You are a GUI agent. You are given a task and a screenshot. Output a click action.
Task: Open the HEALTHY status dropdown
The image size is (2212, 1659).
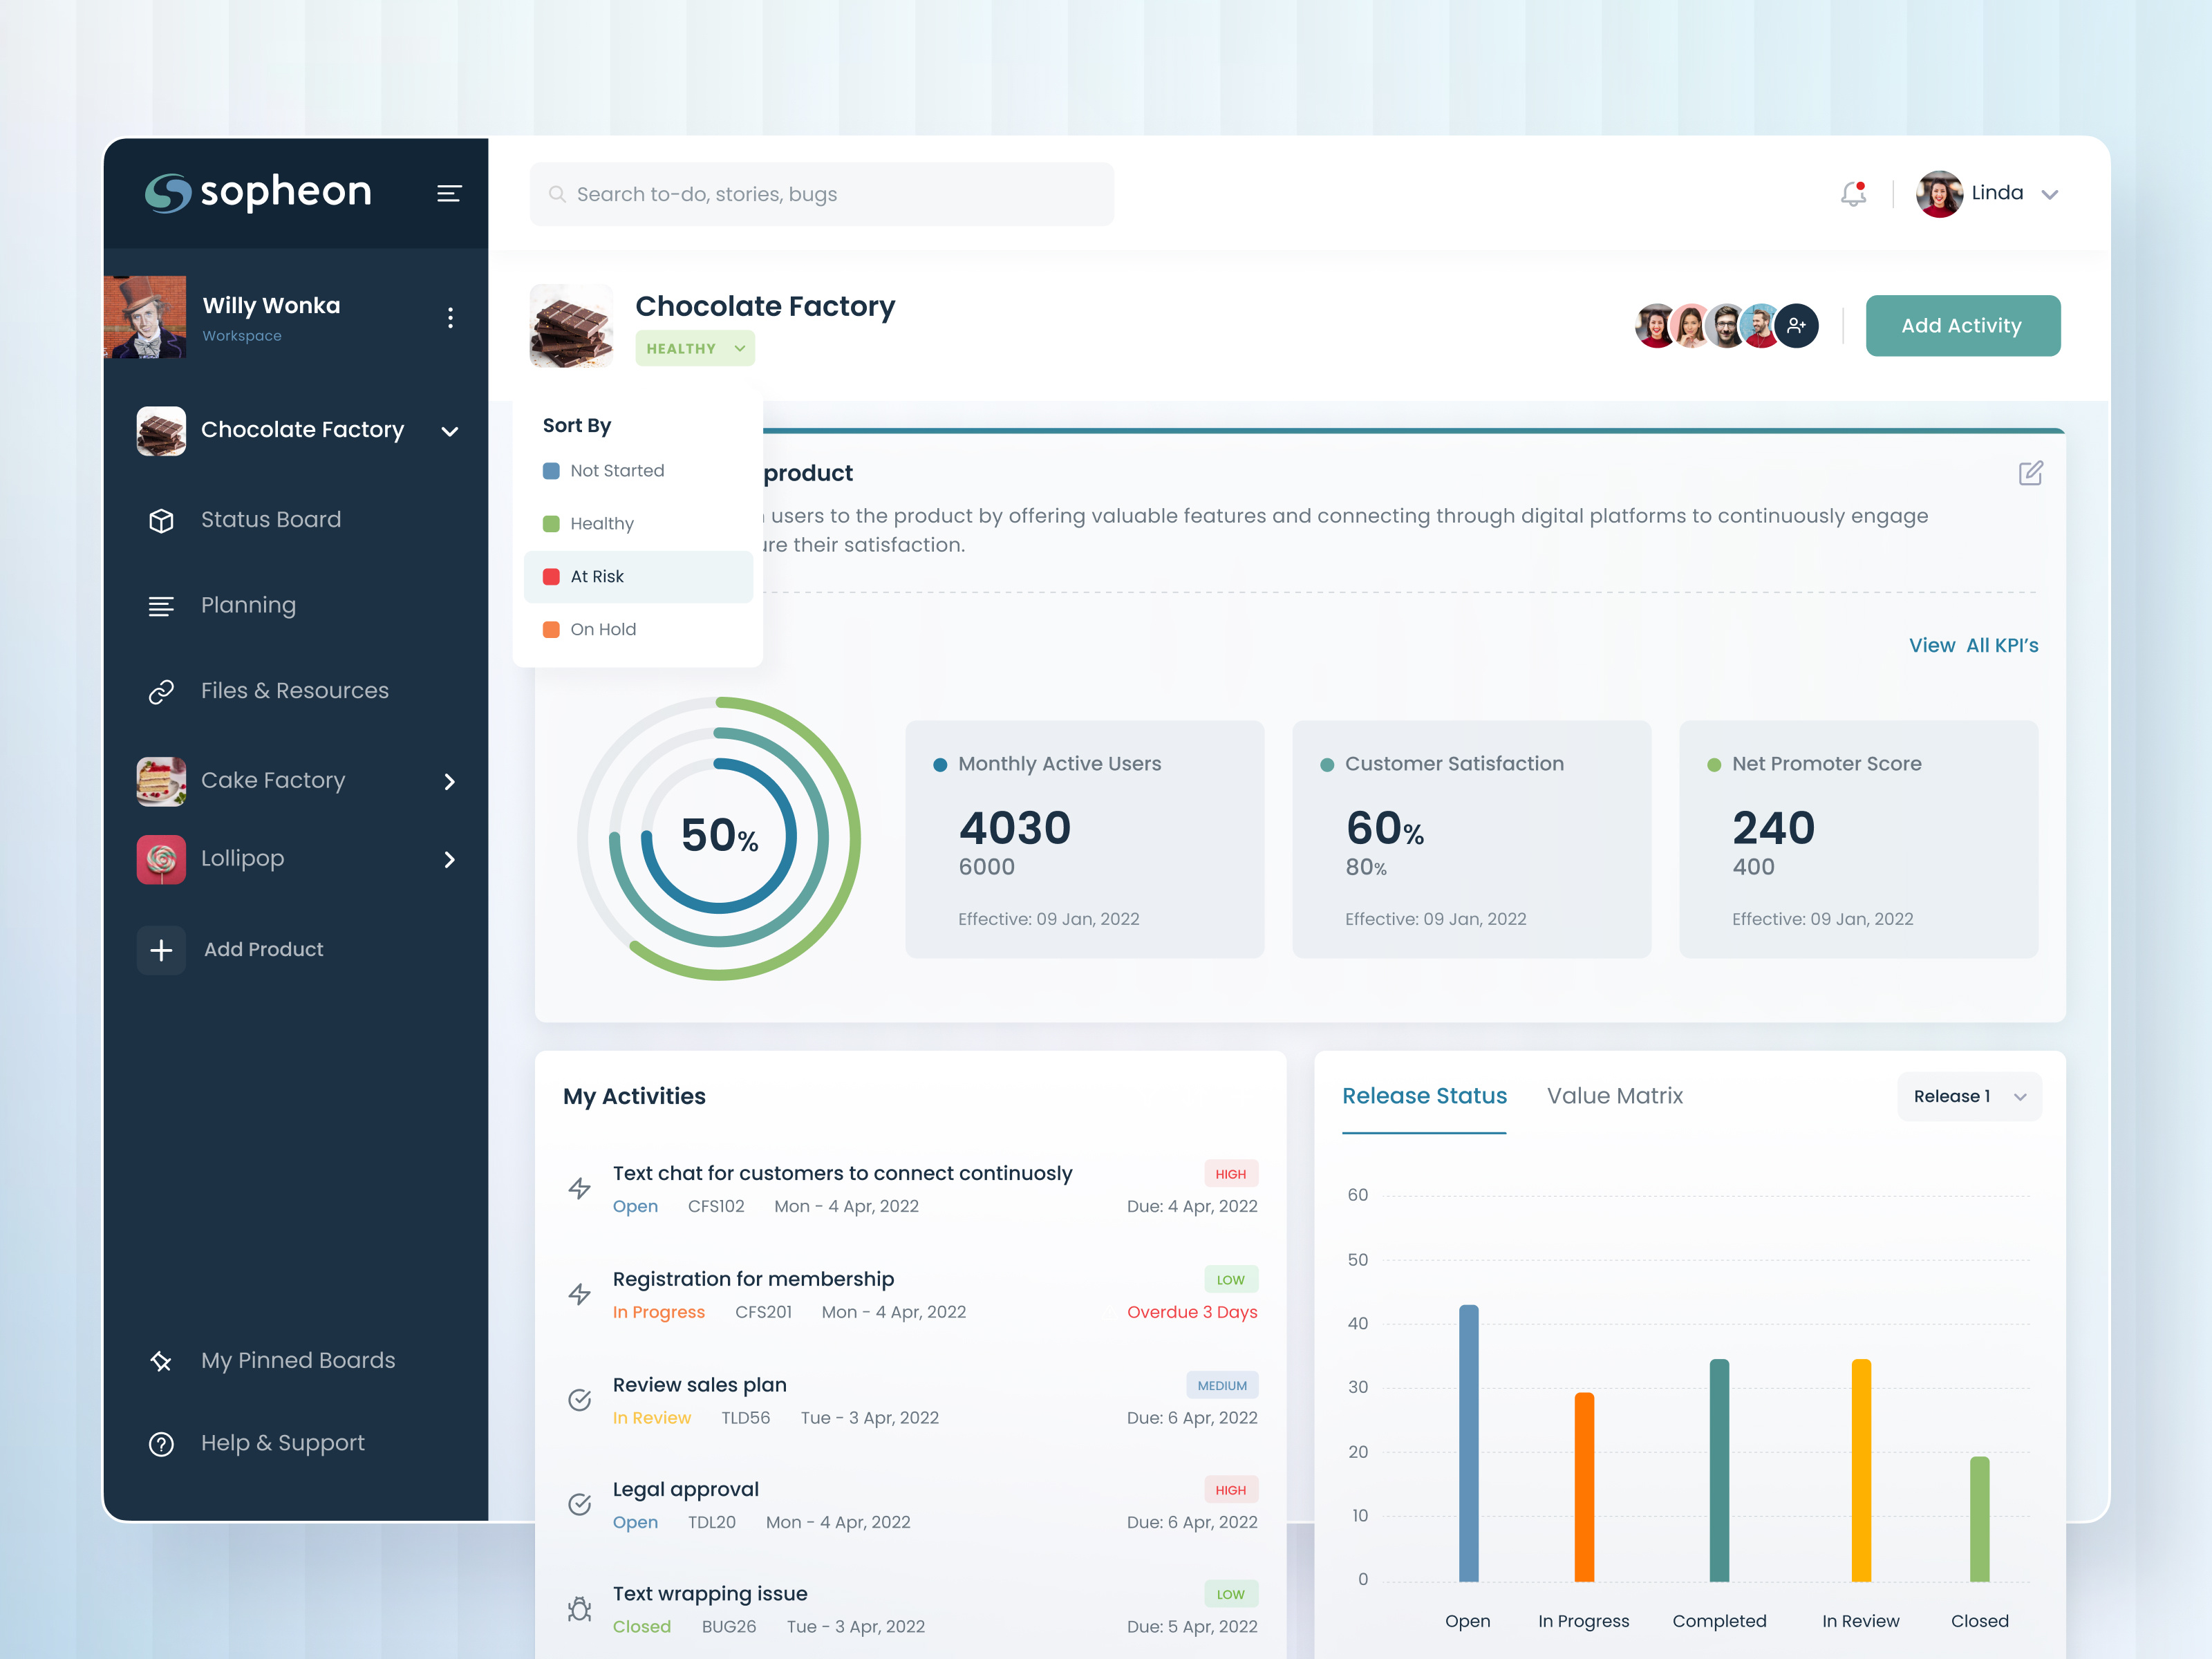(695, 349)
